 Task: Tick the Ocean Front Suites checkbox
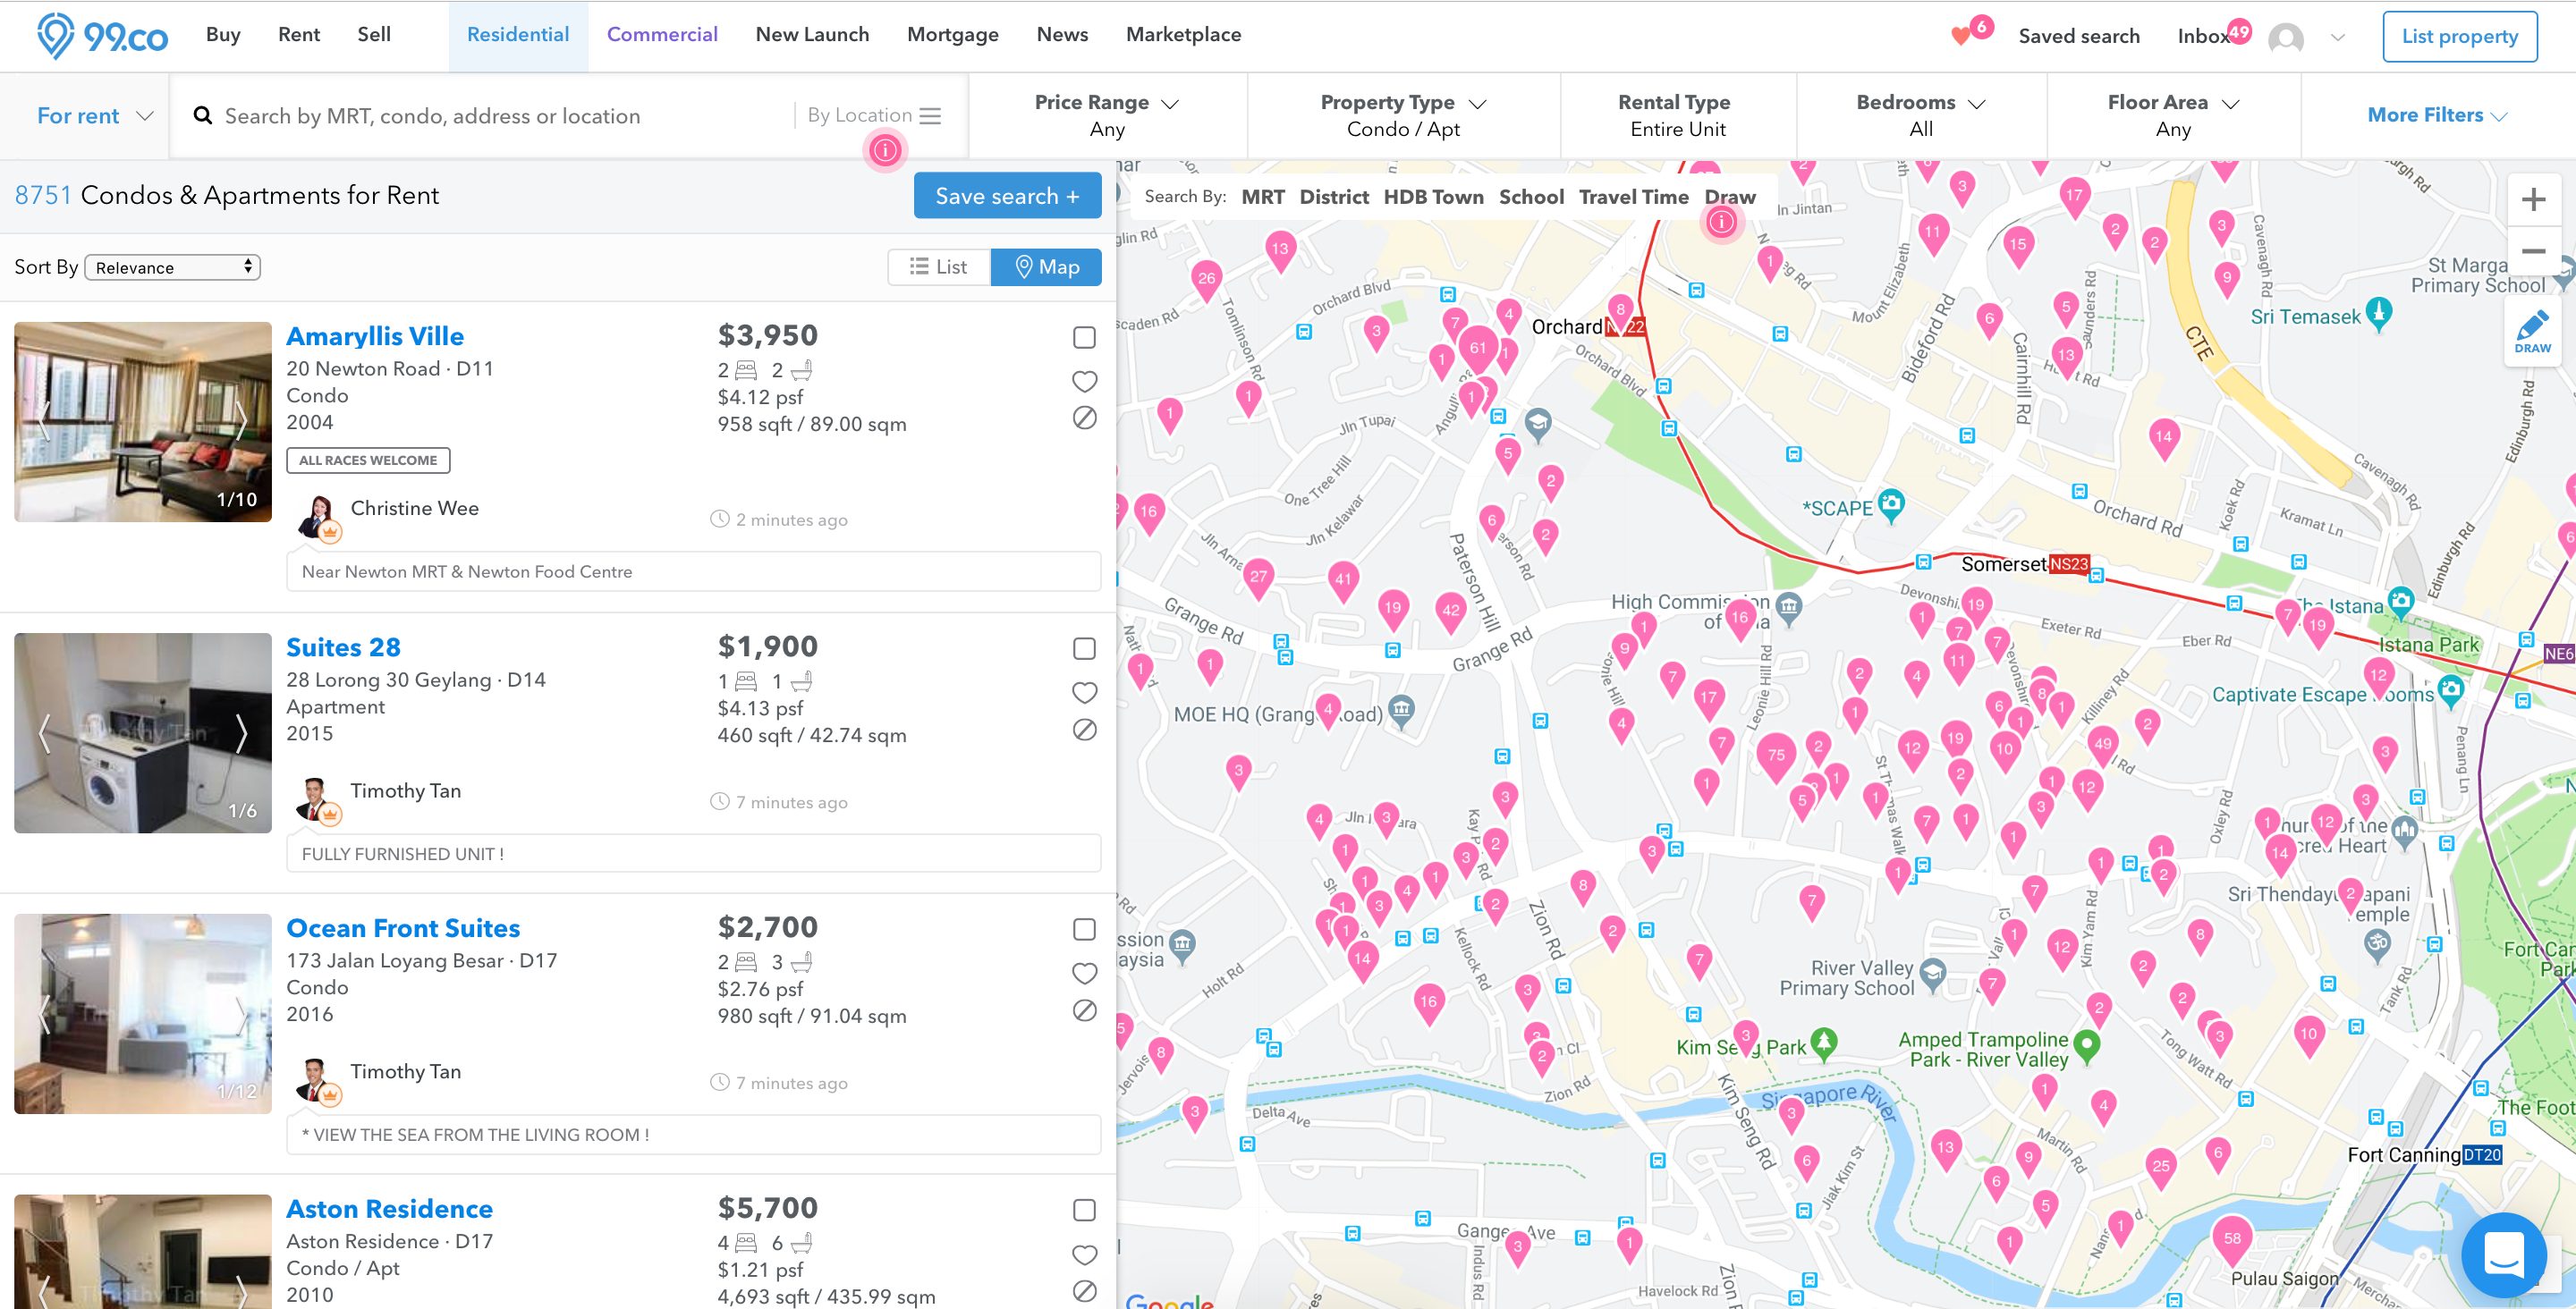point(1084,929)
